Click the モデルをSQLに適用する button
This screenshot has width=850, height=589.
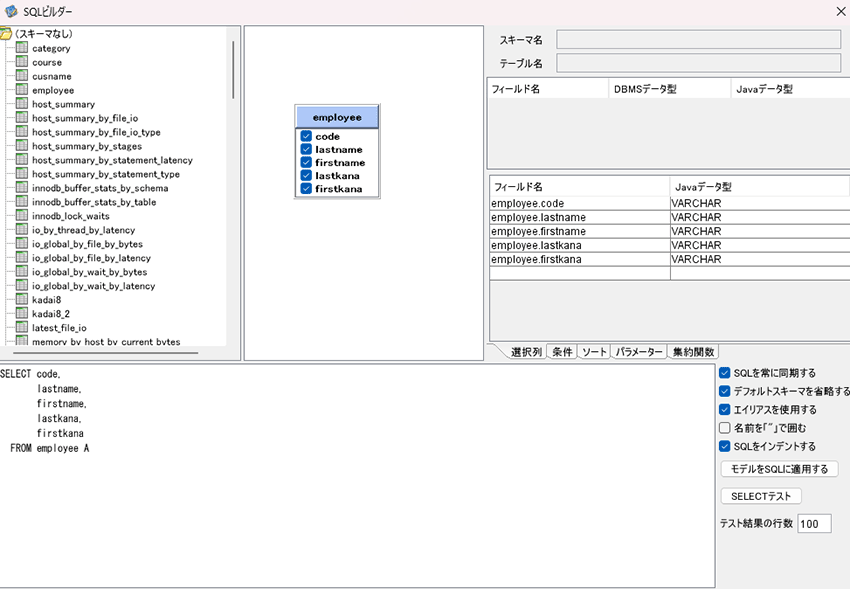click(780, 469)
